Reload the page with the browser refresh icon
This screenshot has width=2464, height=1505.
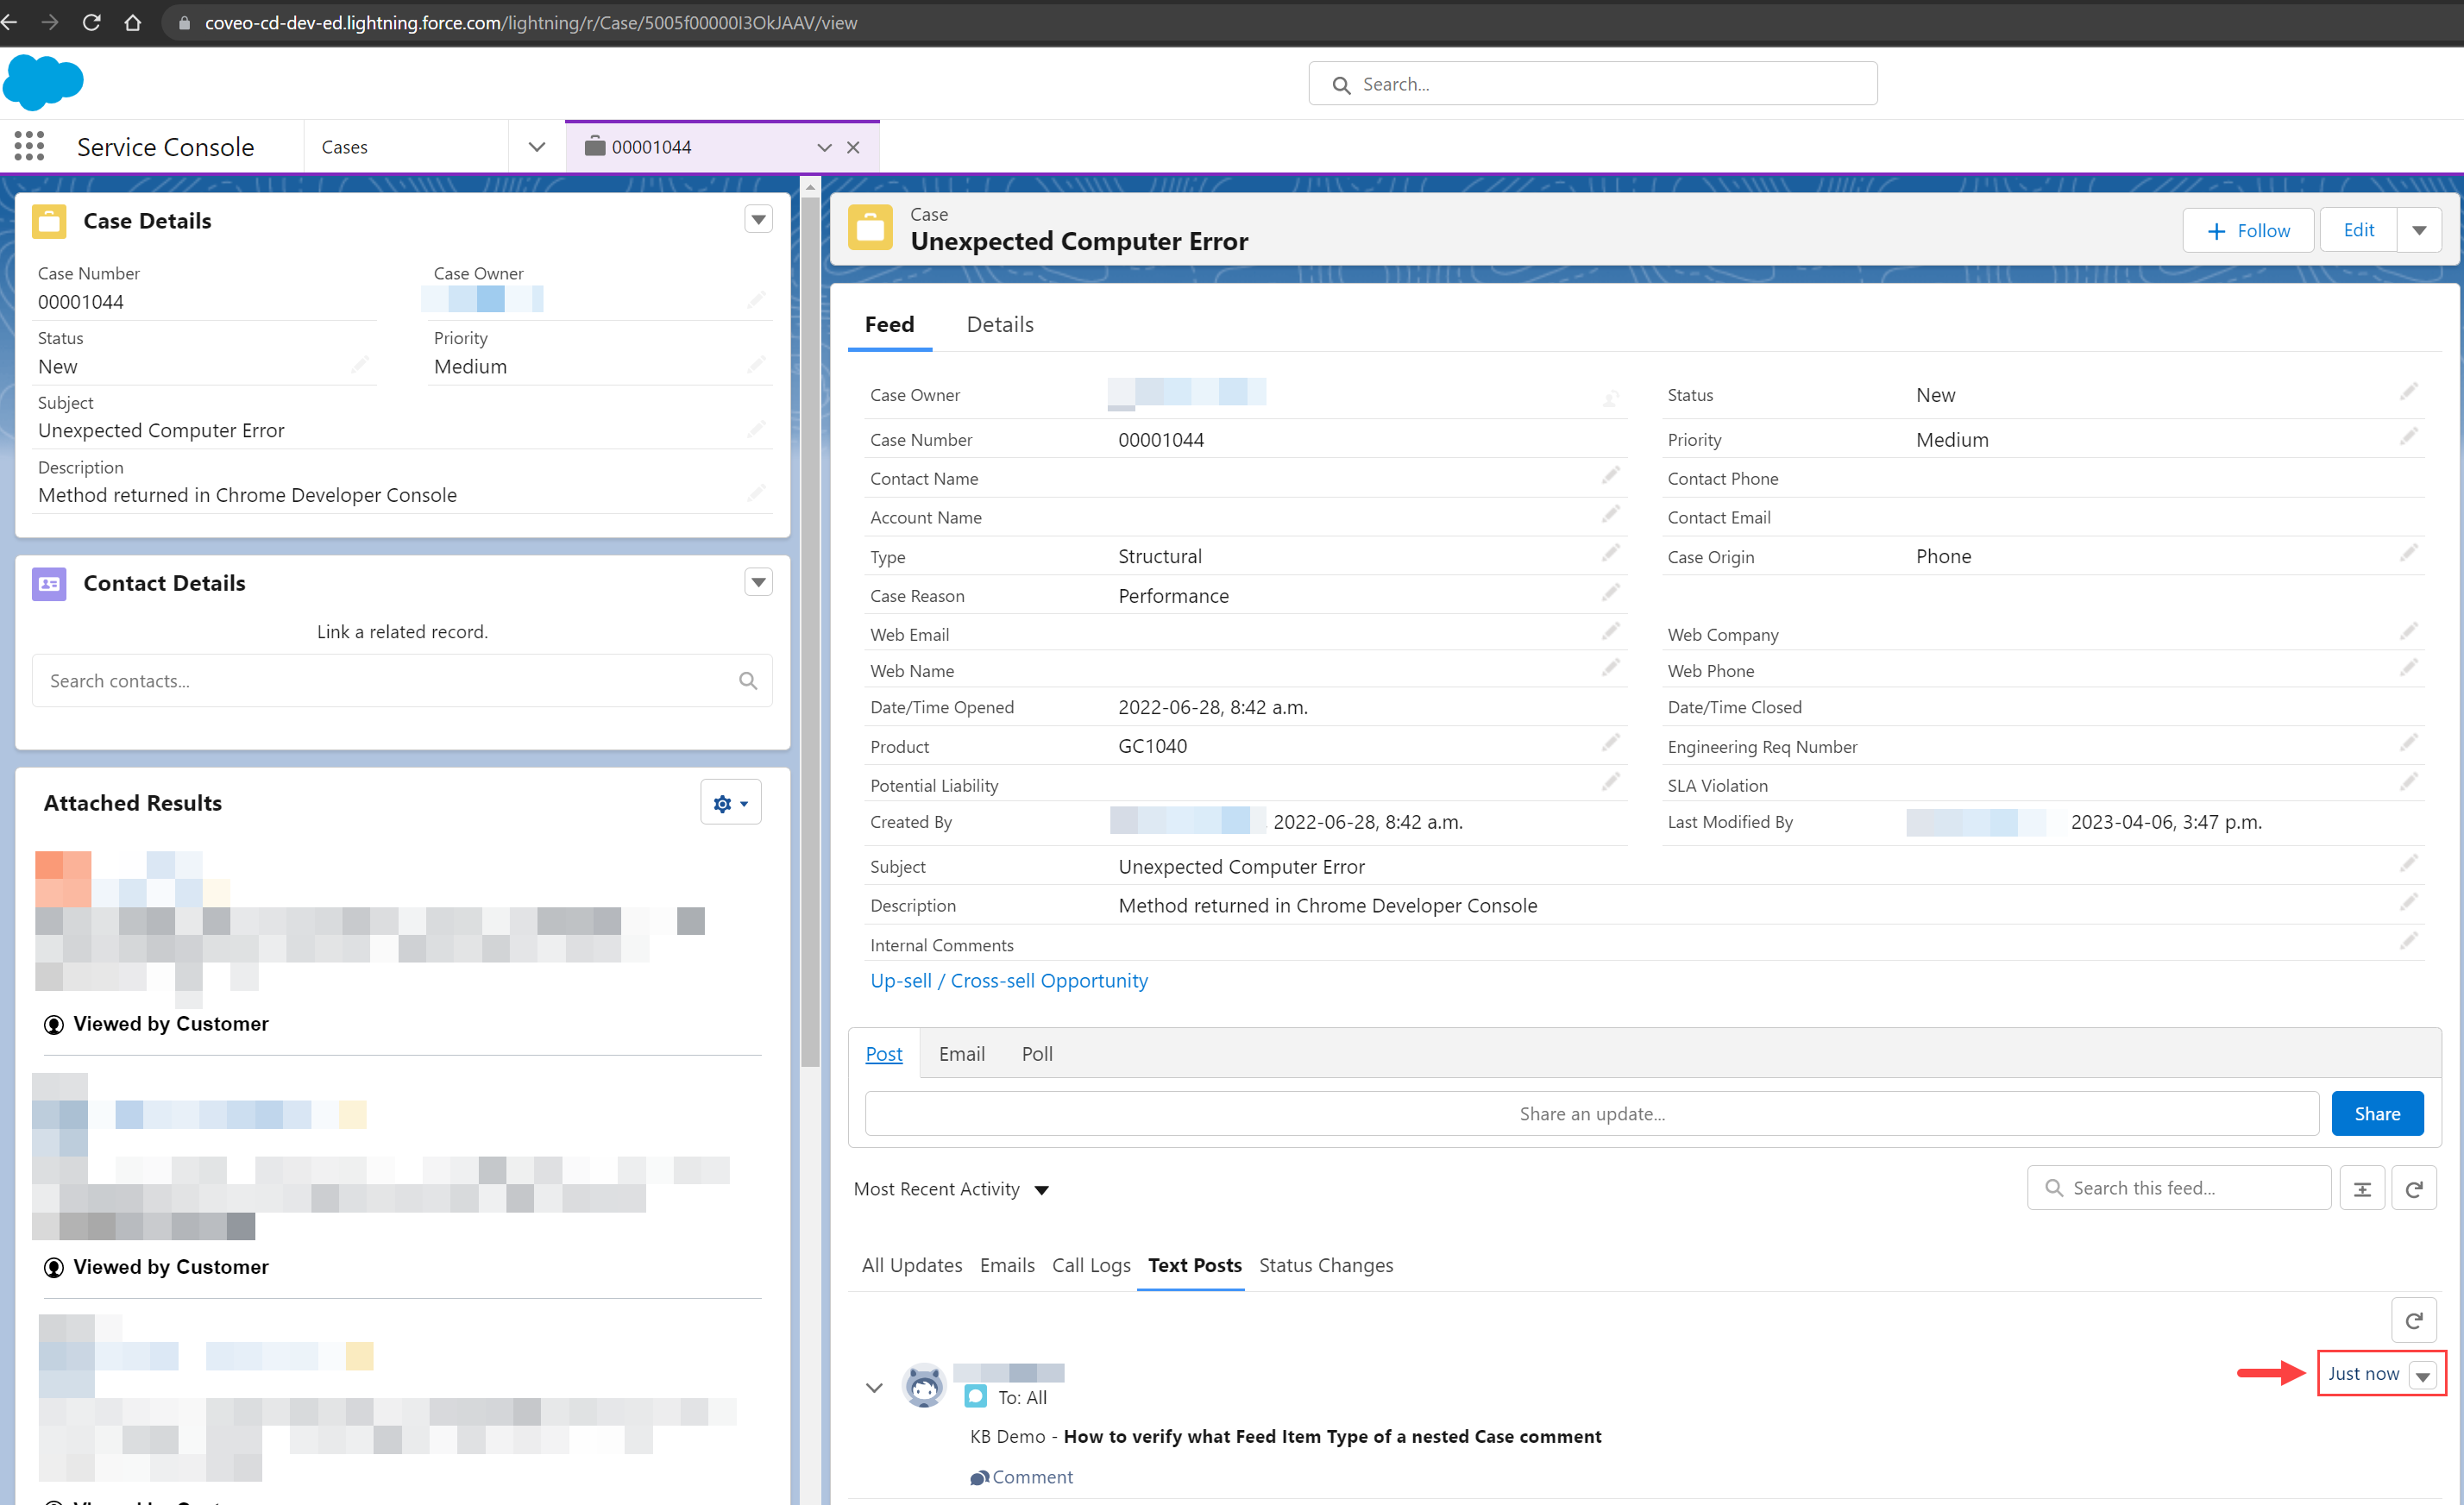tap(92, 22)
